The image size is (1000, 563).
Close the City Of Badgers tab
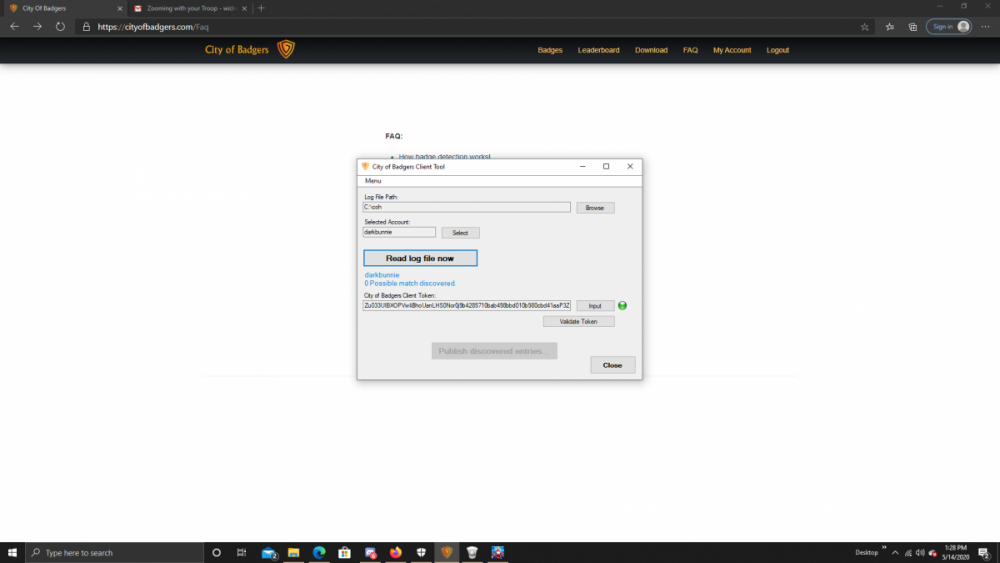[119, 8]
